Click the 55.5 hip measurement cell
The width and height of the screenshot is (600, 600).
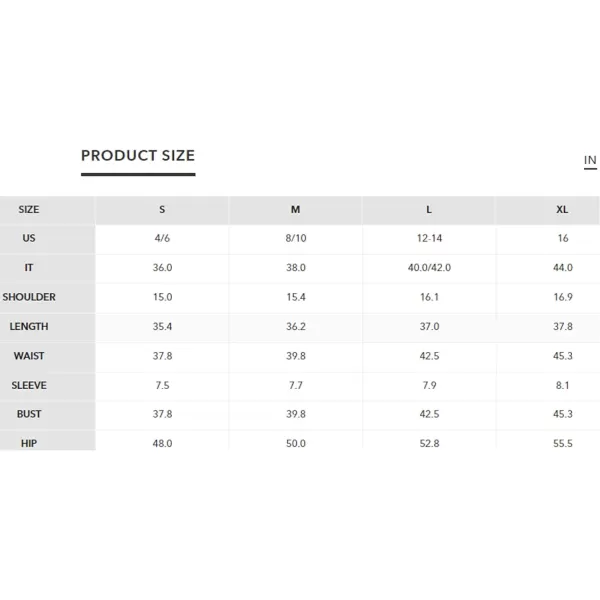pos(562,443)
